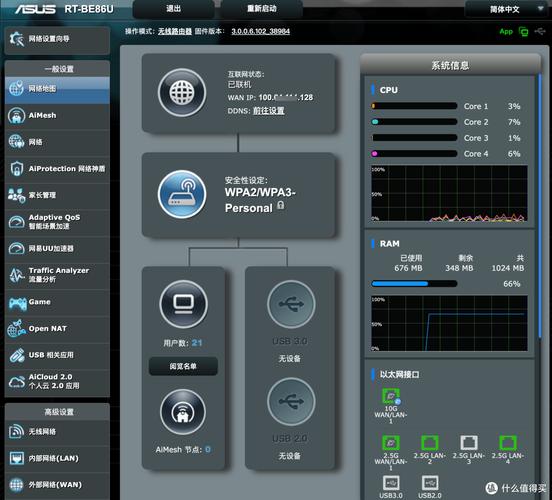
Task: Click the RAM usage progress bar
Action: click(414, 284)
